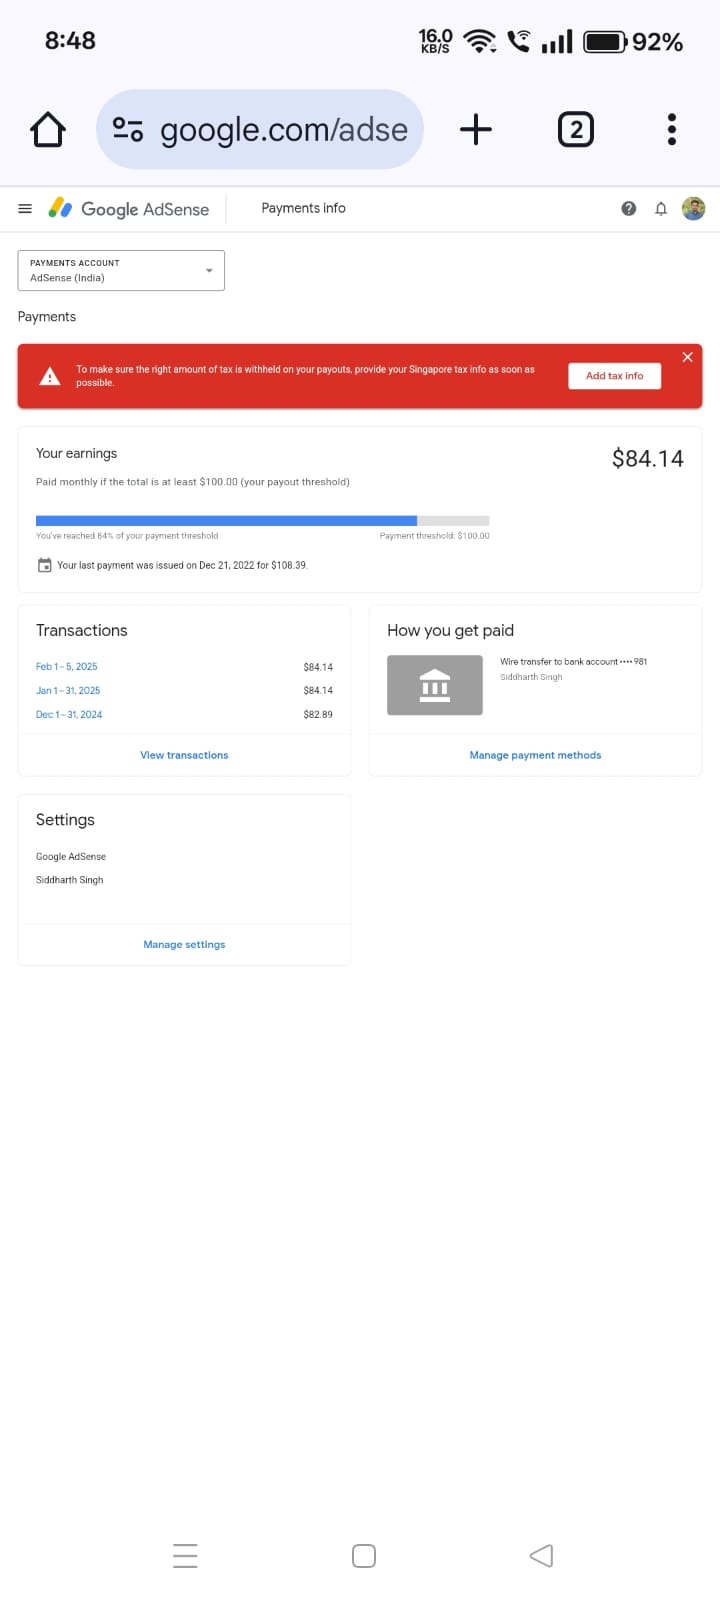Image resolution: width=720 pixels, height=1600 pixels.
Task: Click Wire transfer to bank account text
Action: tap(574, 662)
